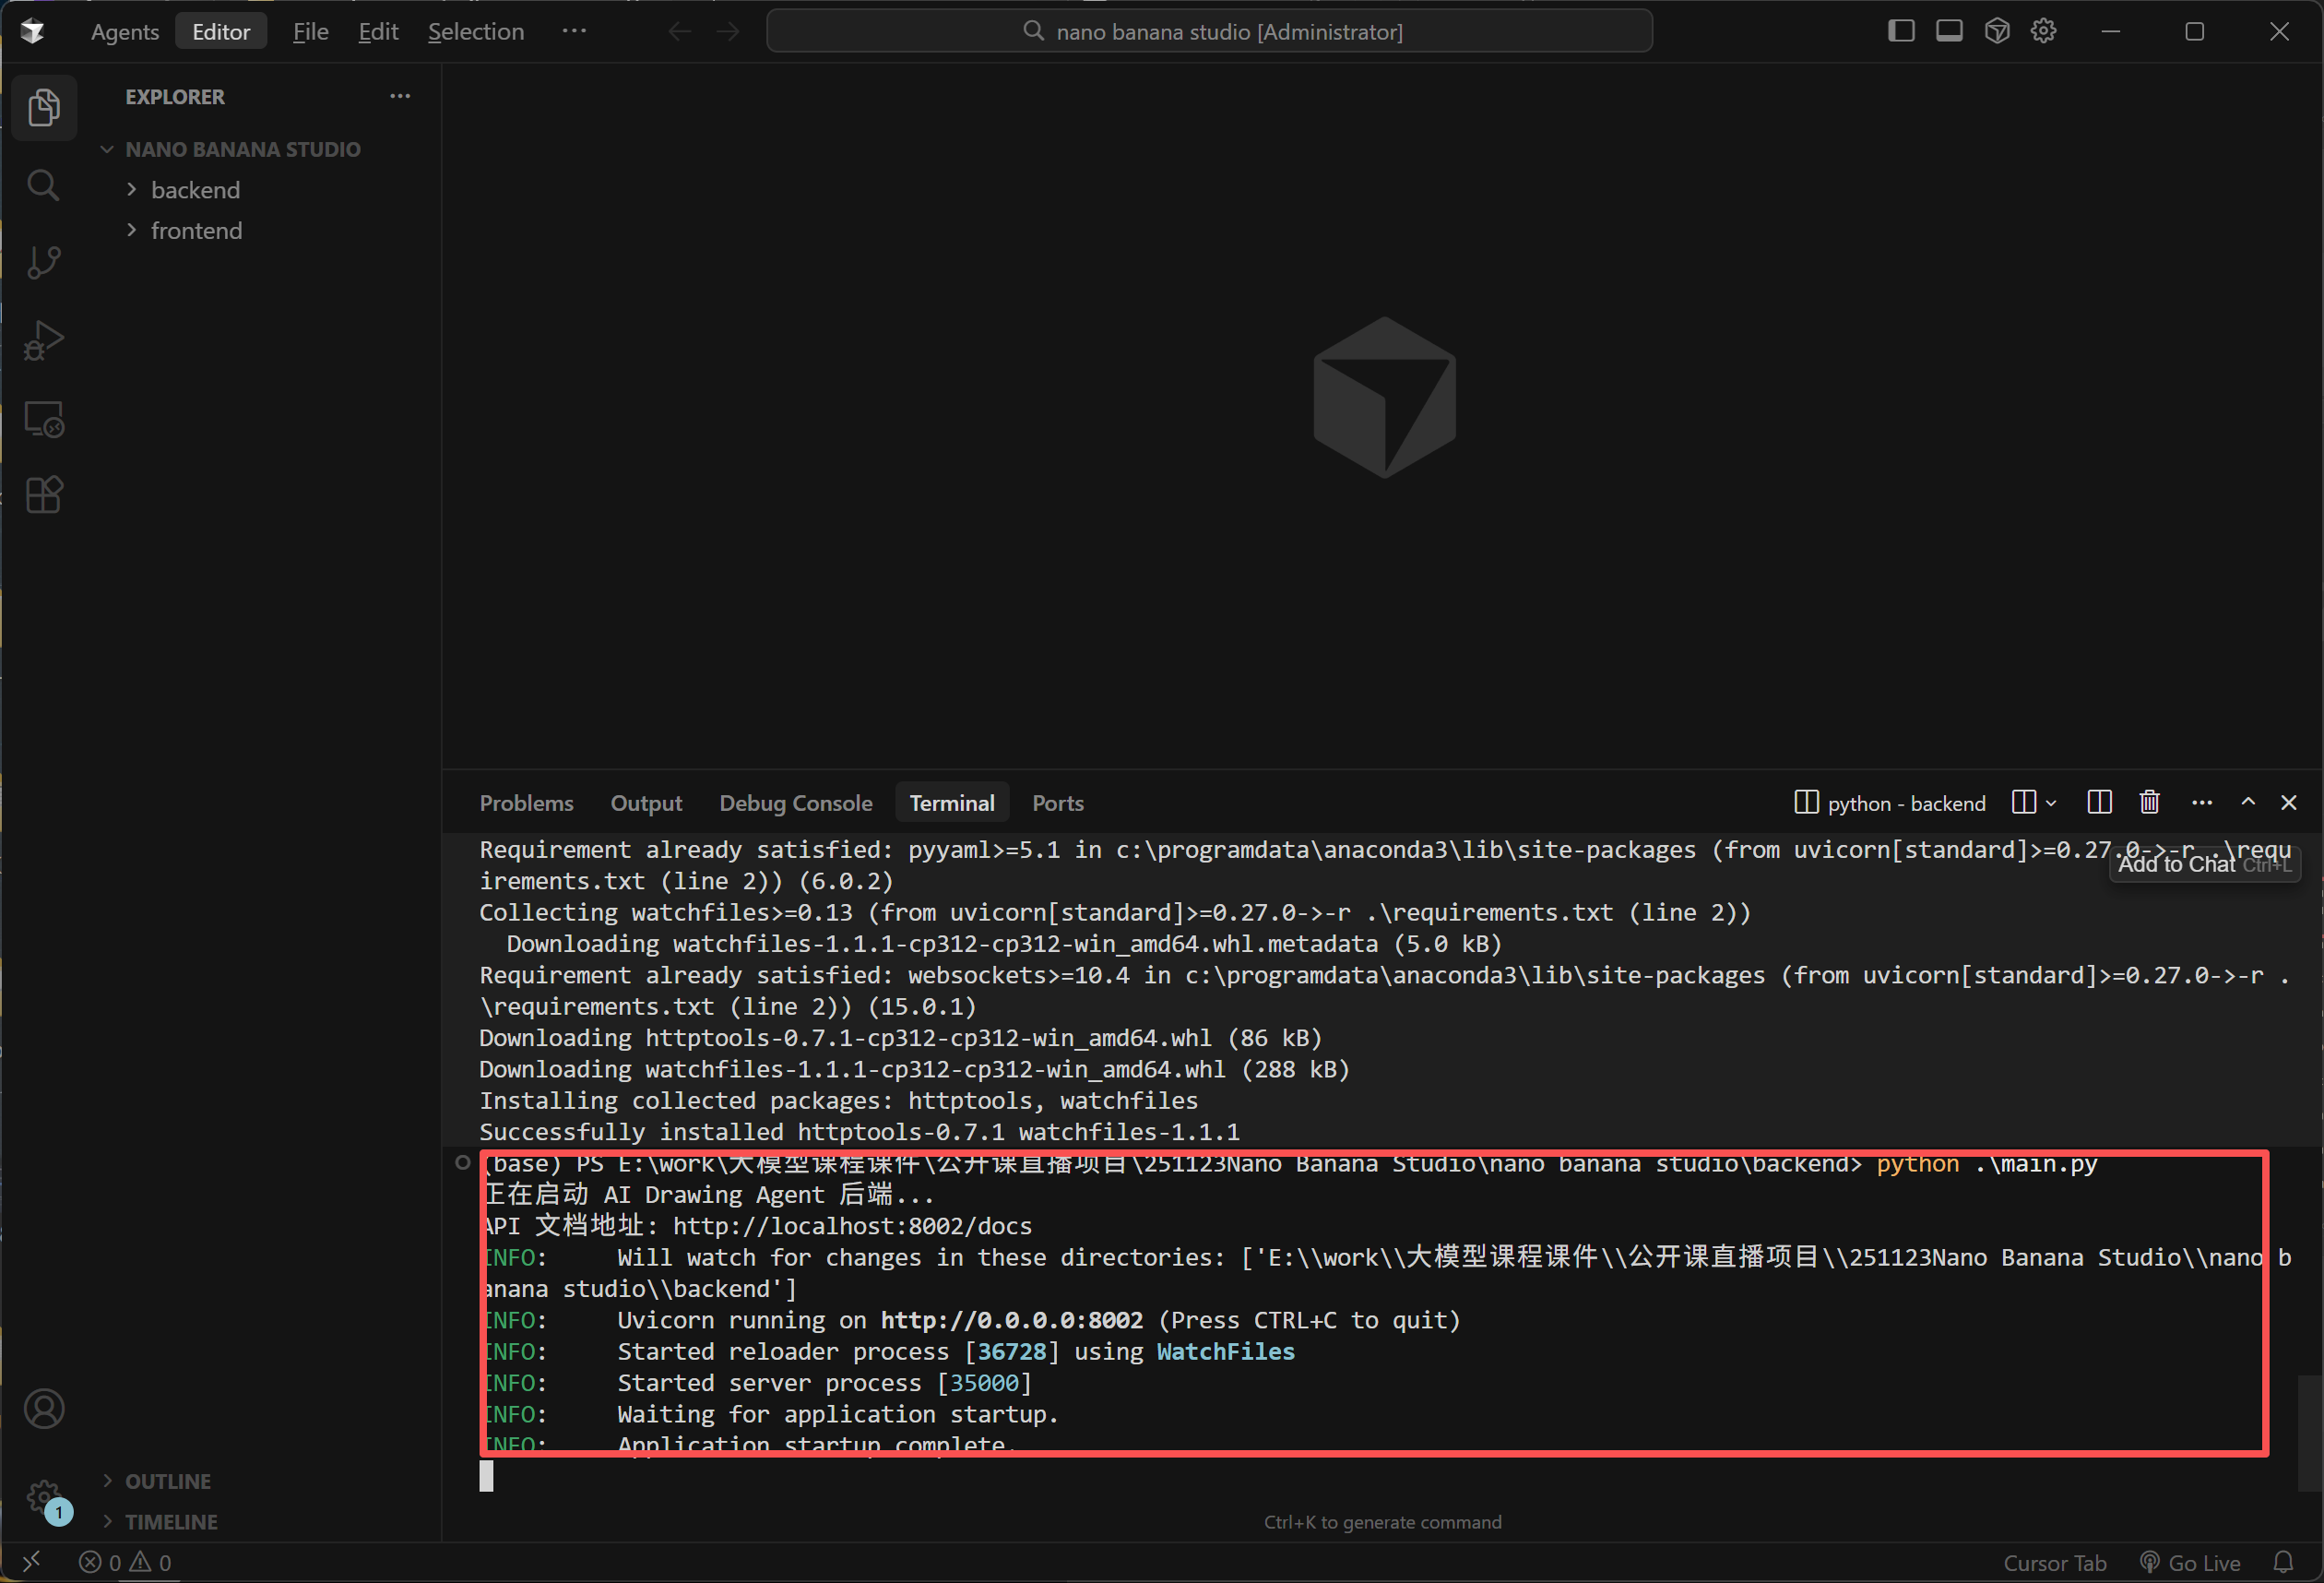The image size is (2324, 1583).
Task: Click the python .\main.py command text
Action: 1986,1163
